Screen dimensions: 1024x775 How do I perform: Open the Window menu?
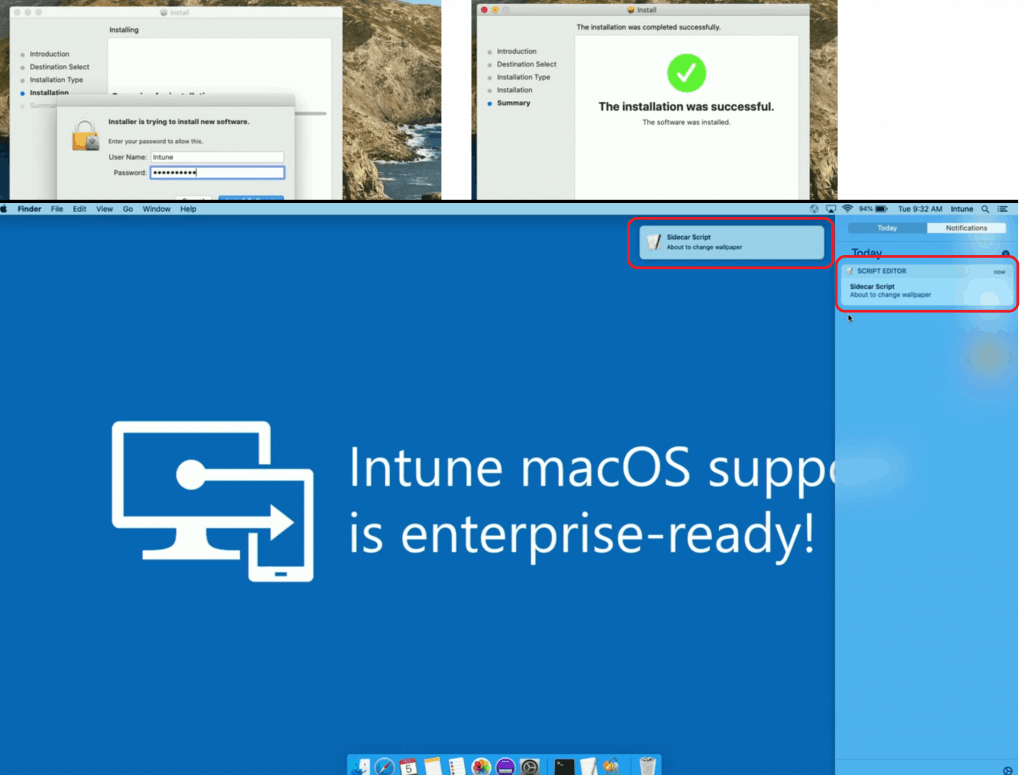point(157,209)
